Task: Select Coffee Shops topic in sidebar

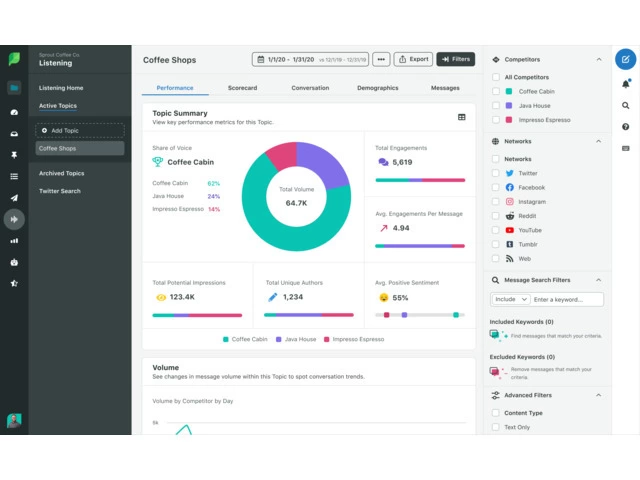Action: click(80, 149)
